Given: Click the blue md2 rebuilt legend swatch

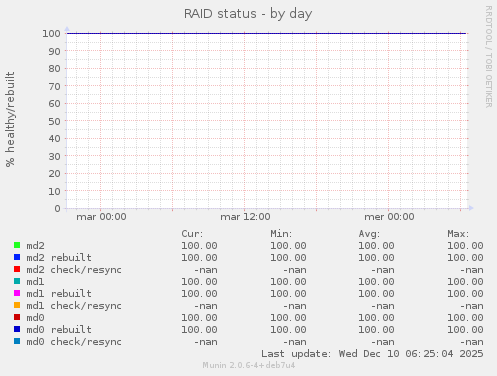Looking at the screenshot, I should [x=17, y=257].
